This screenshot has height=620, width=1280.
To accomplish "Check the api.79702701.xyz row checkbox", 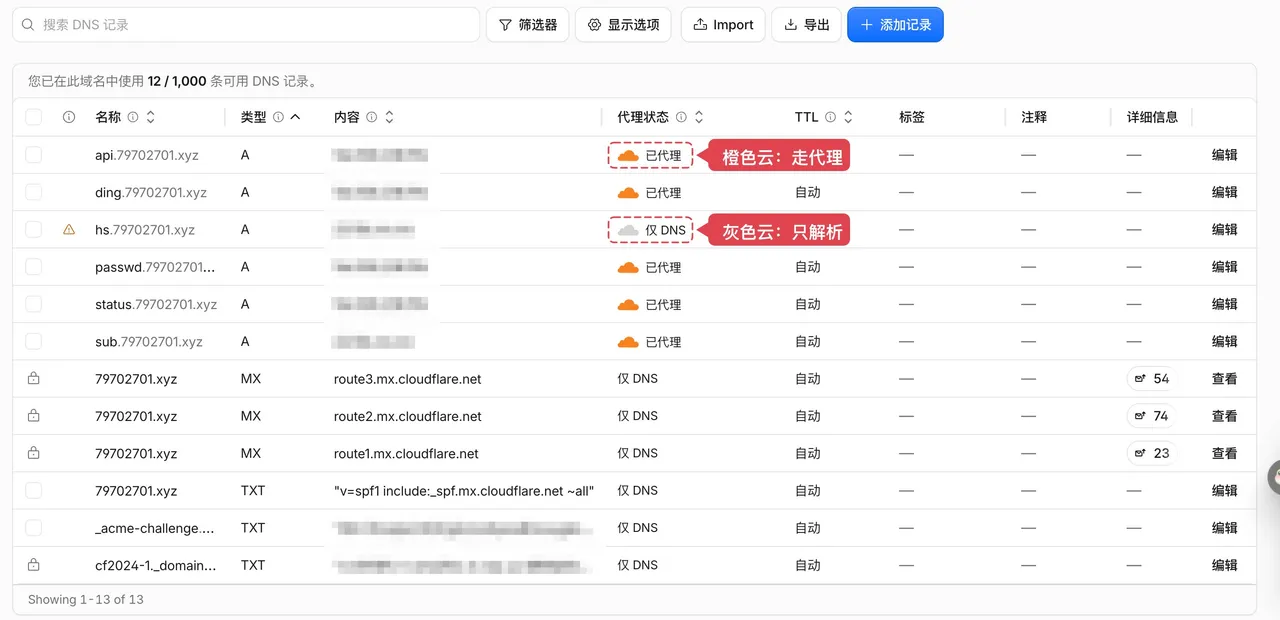I will [34, 155].
